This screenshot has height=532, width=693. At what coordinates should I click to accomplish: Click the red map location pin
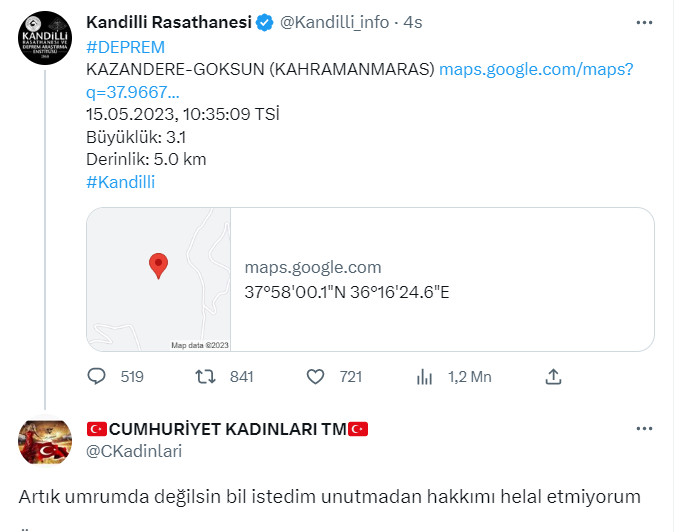tap(158, 266)
